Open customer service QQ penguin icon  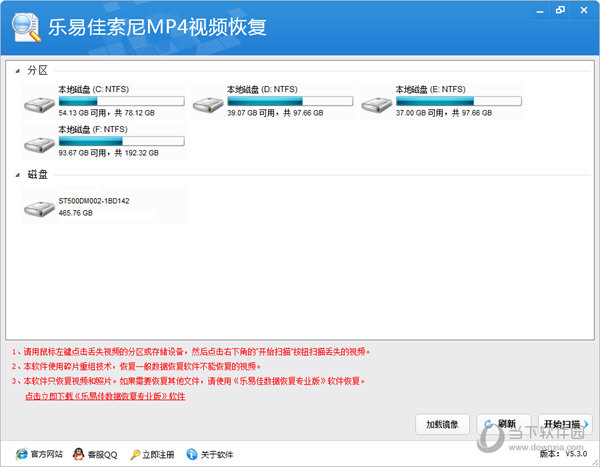78,454
